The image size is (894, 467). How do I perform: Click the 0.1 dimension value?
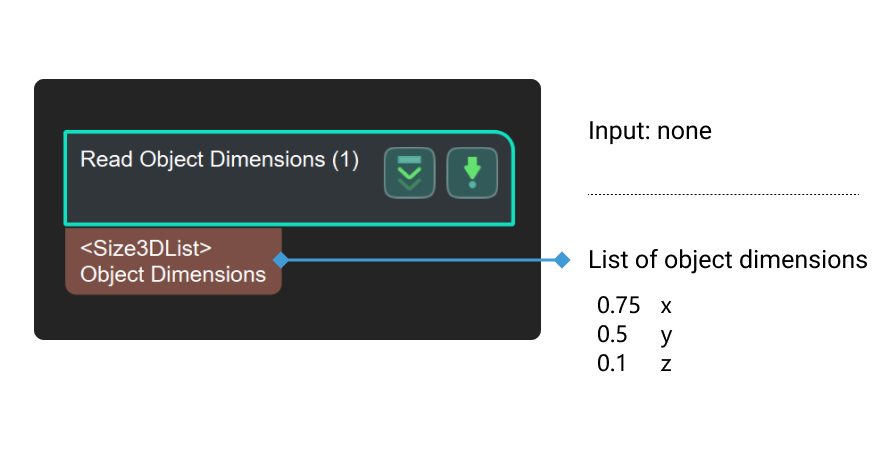tap(612, 364)
